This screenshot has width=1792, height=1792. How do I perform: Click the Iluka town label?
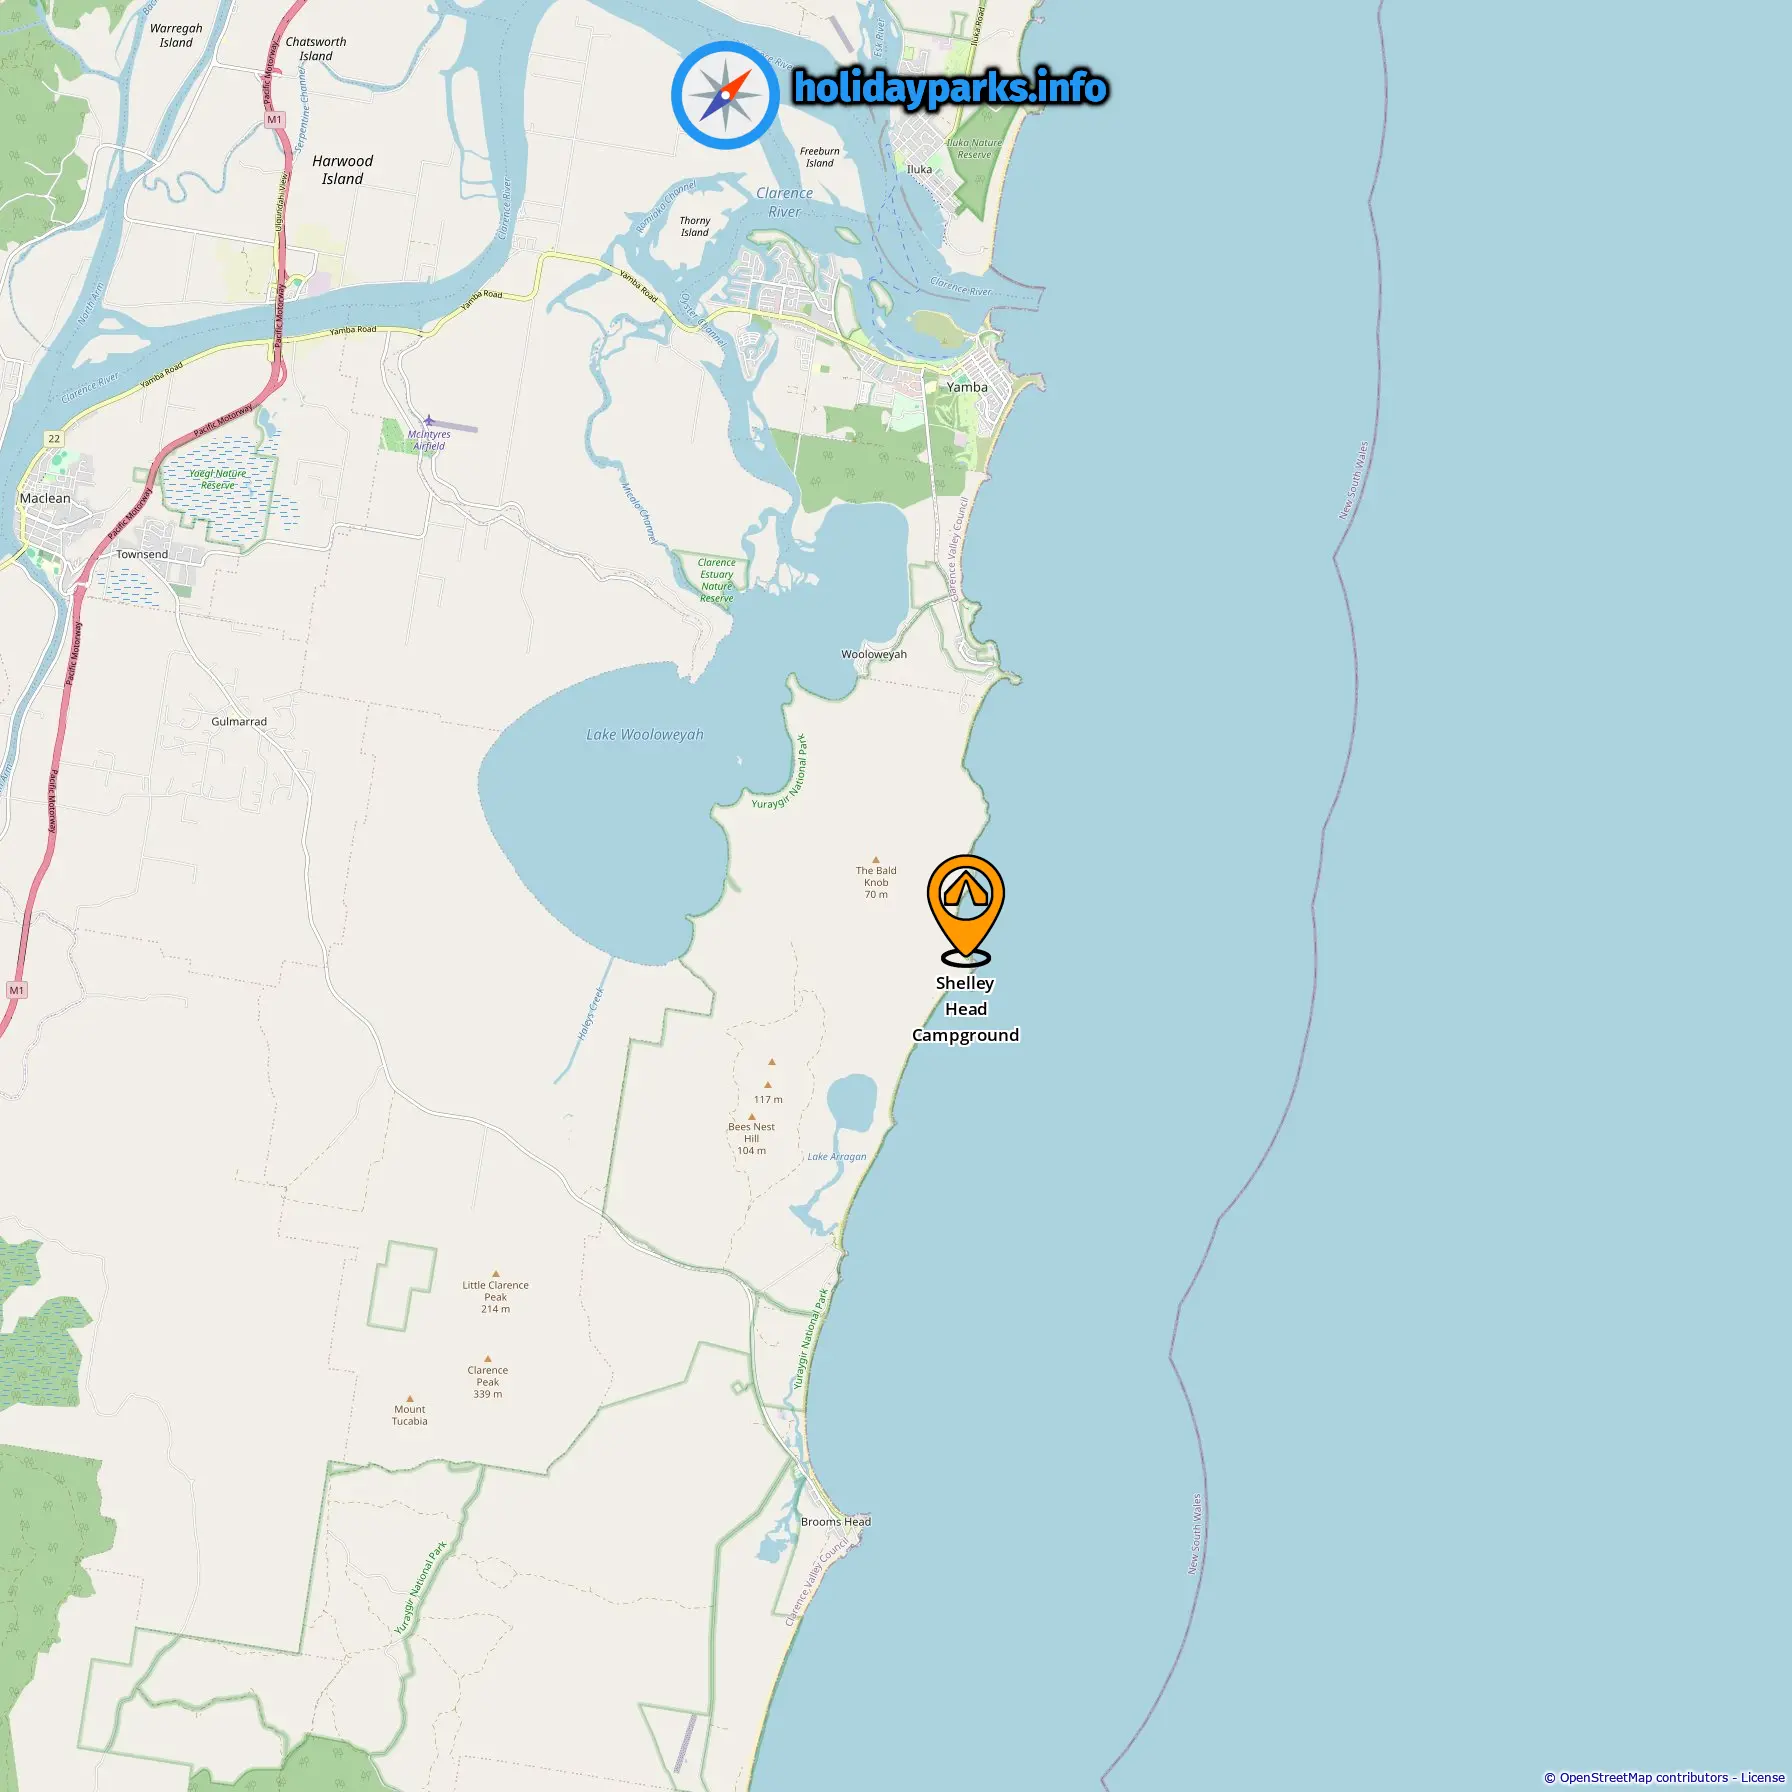919,170
